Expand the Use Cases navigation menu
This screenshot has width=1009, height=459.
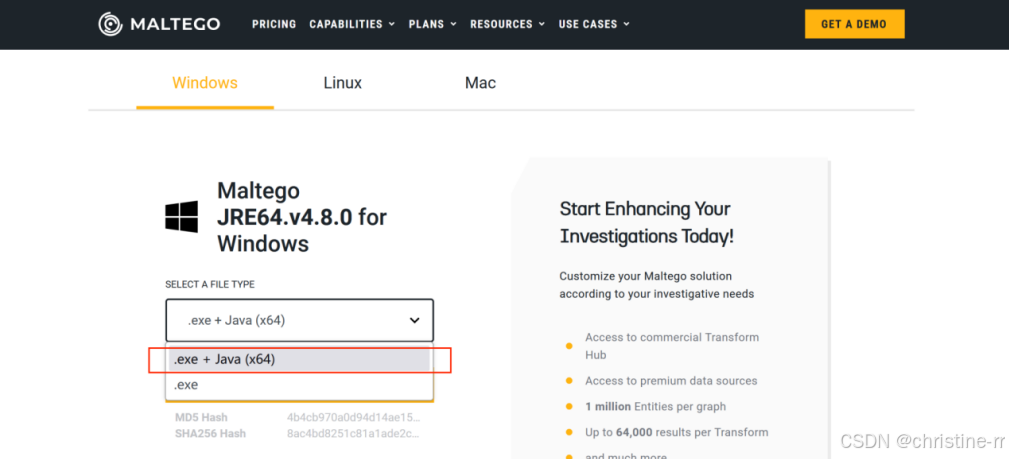tap(594, 24)
